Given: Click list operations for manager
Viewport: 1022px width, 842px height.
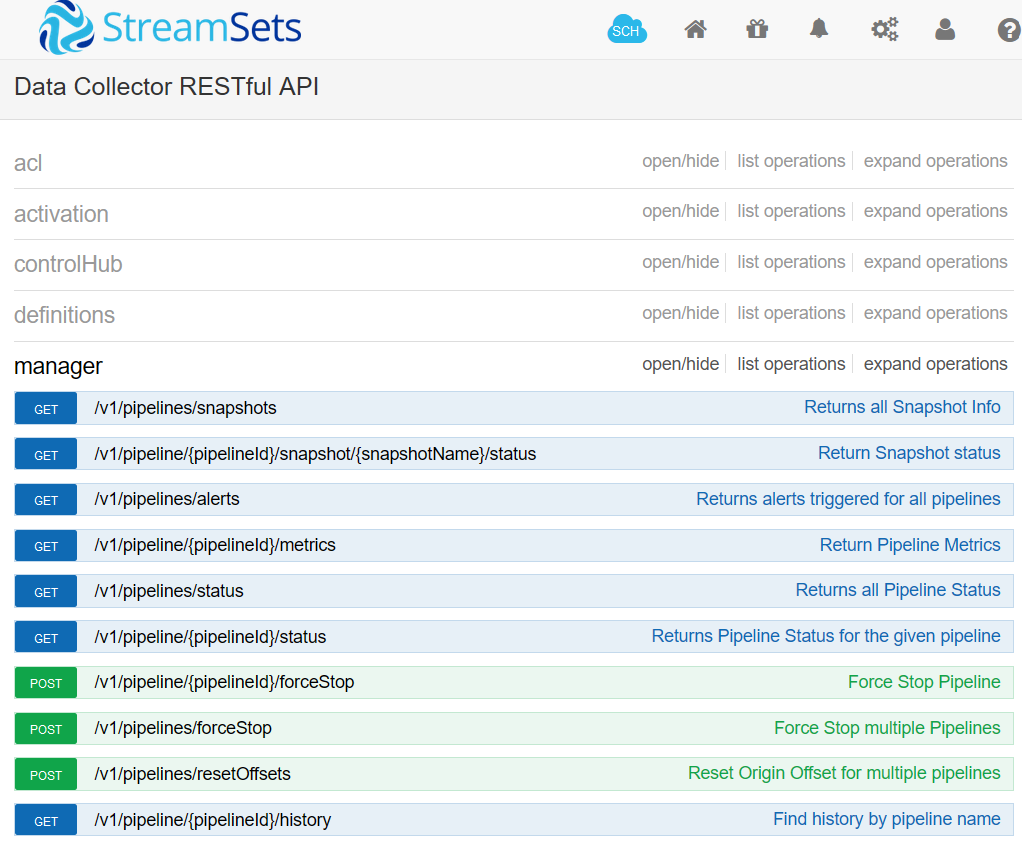Looking at the screenshot, I should [791, 364].
